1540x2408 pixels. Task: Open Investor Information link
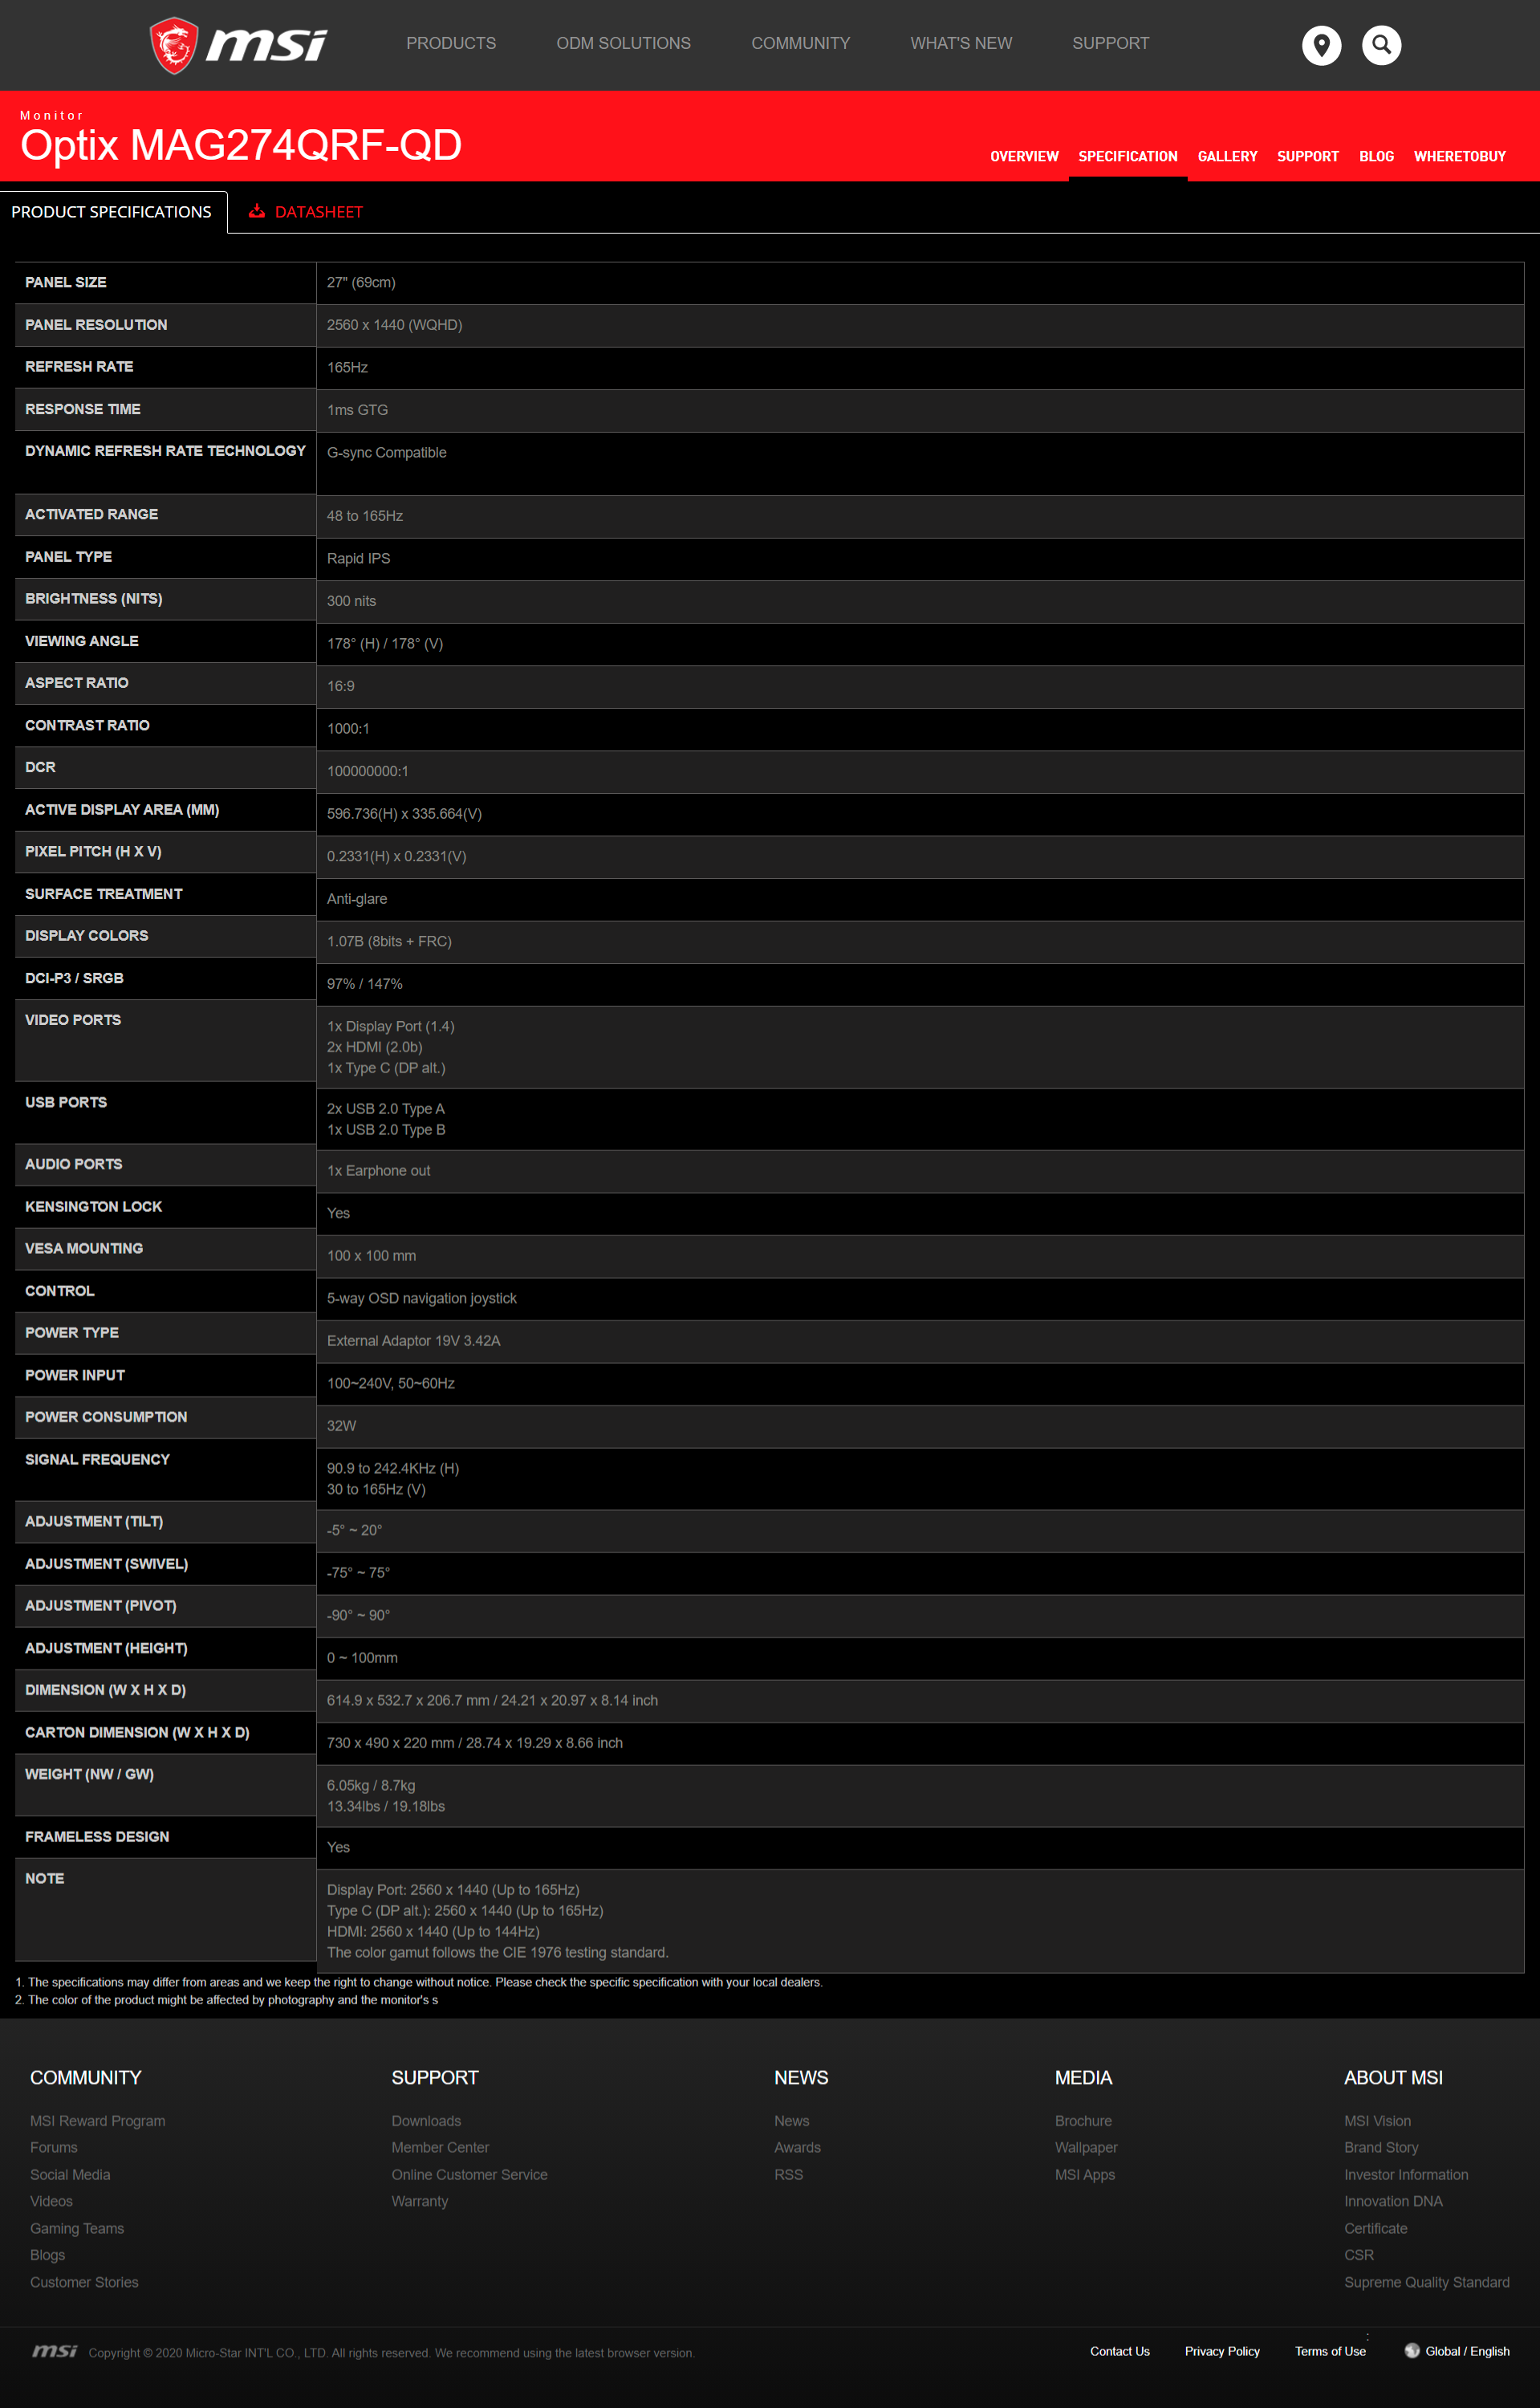[1406, 2174]
